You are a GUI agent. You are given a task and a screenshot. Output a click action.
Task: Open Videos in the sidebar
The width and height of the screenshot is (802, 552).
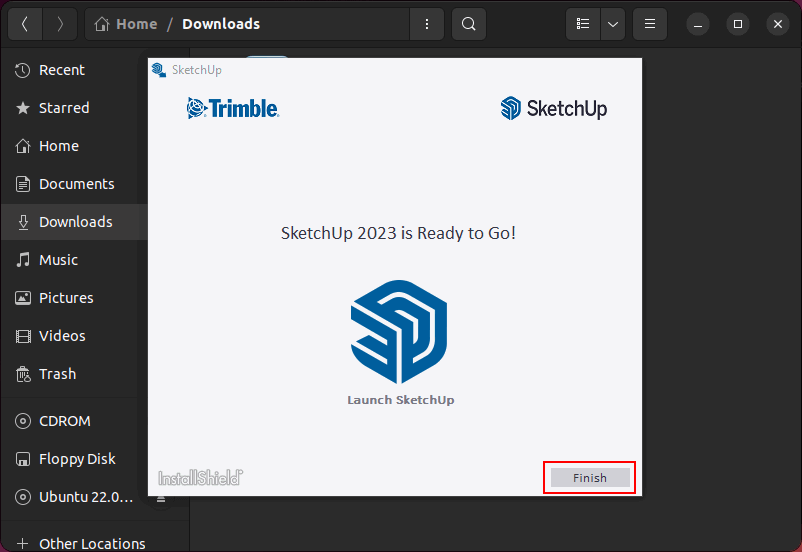pyautogui.click(x=74, y=336)
